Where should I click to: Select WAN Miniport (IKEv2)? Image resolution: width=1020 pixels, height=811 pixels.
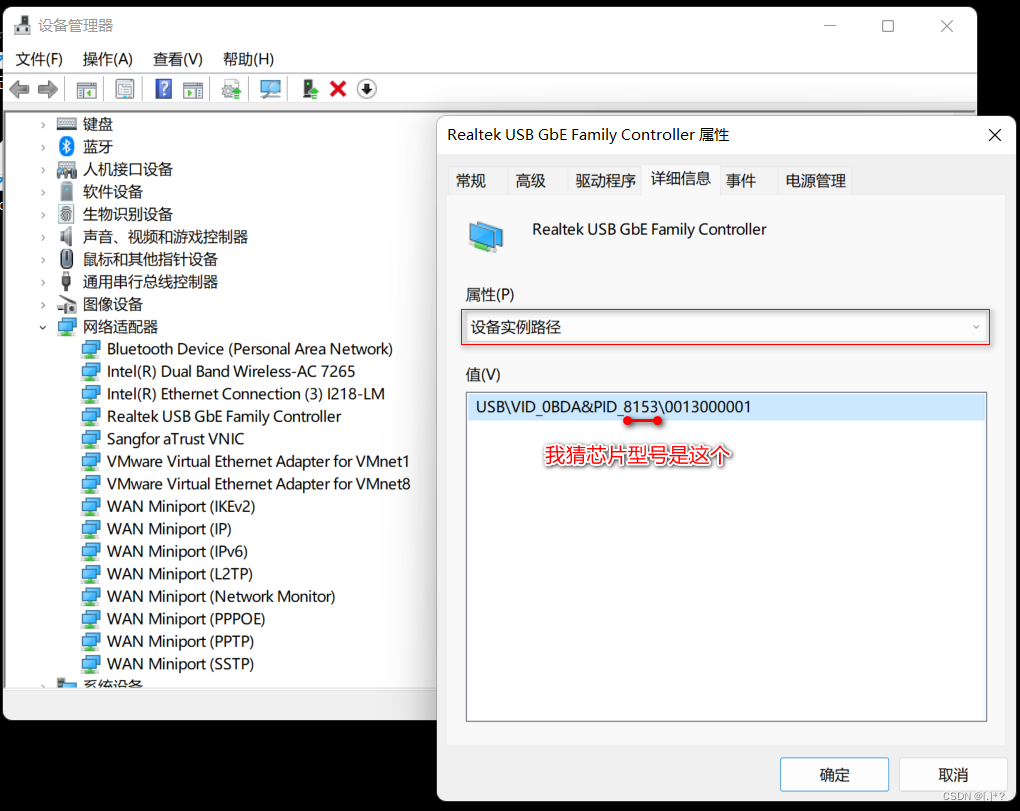click(181, 507)
